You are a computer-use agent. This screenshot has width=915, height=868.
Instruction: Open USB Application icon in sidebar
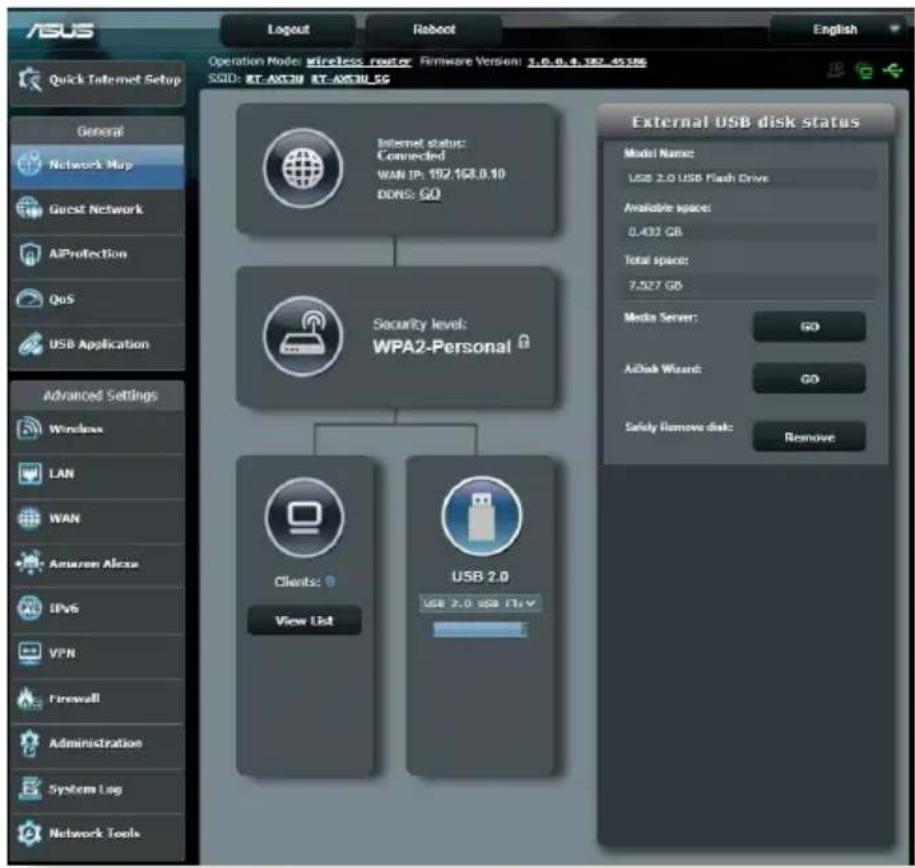click(x=29, y=344)
